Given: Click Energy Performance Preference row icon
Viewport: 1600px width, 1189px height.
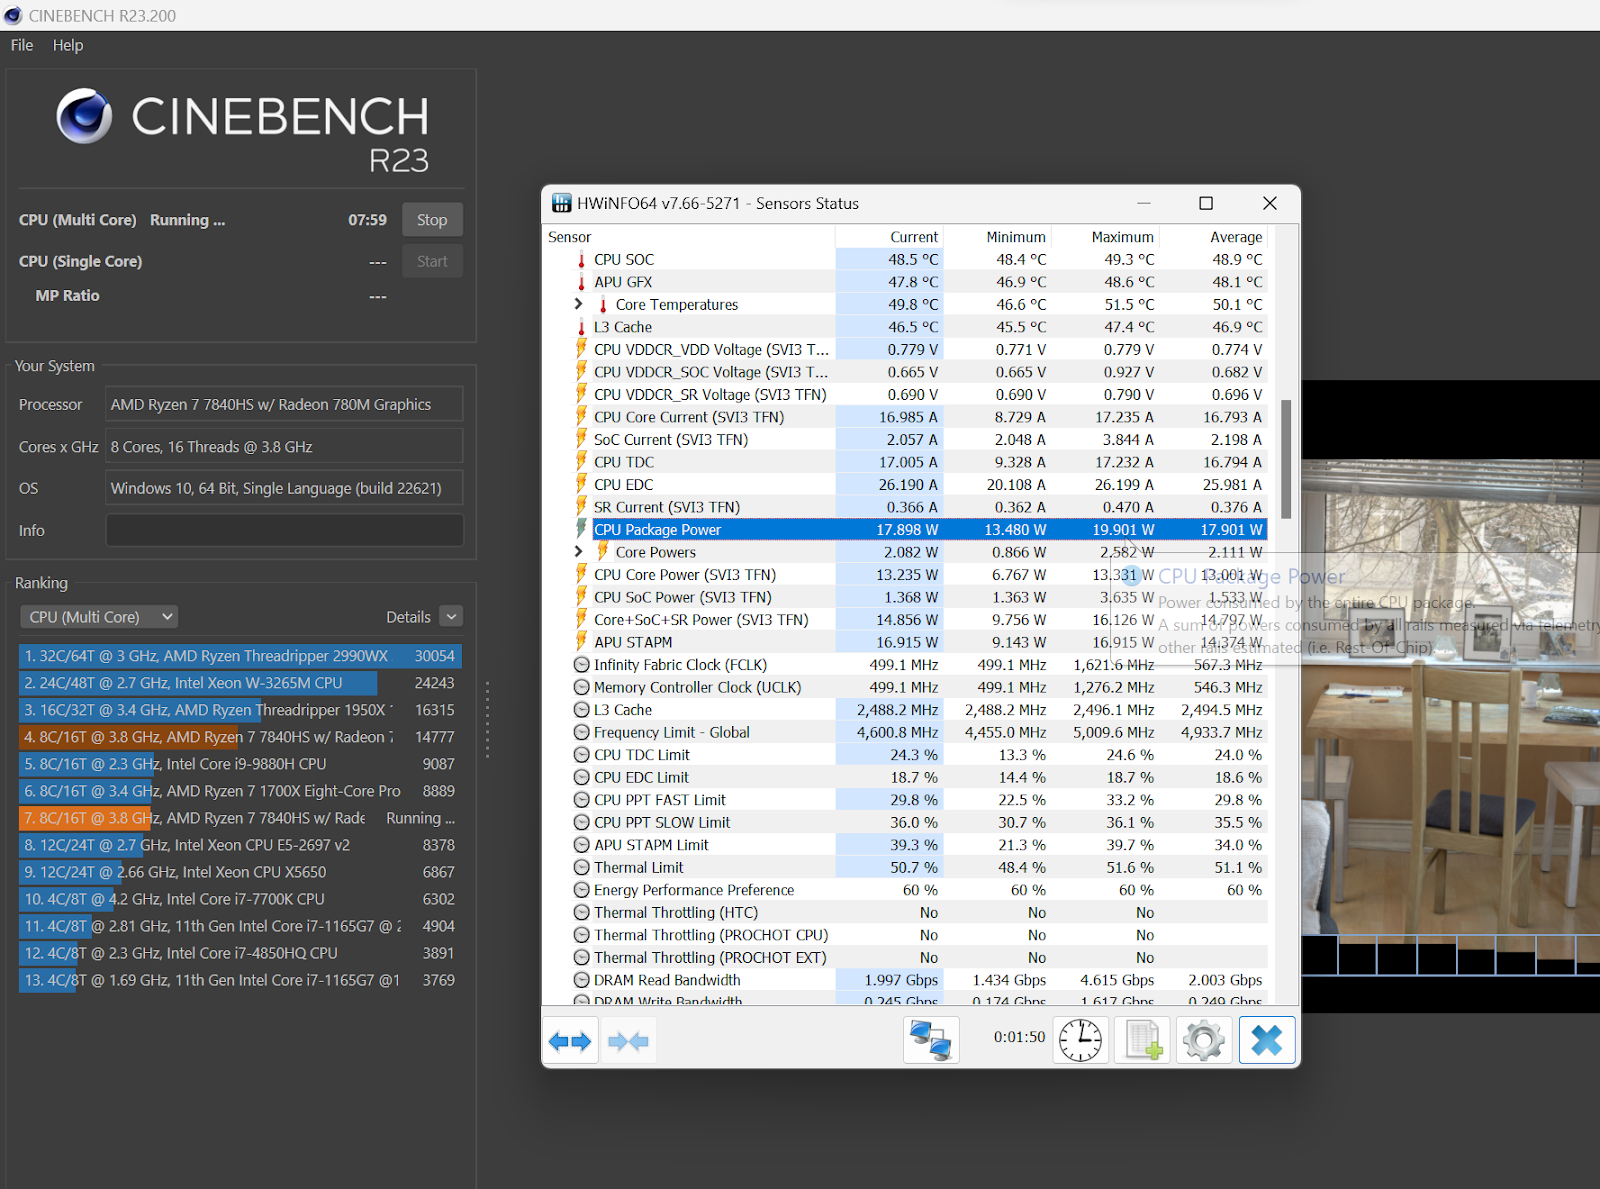Looking at the screenshot, I should pyautogui.click(x=581, y=890).
